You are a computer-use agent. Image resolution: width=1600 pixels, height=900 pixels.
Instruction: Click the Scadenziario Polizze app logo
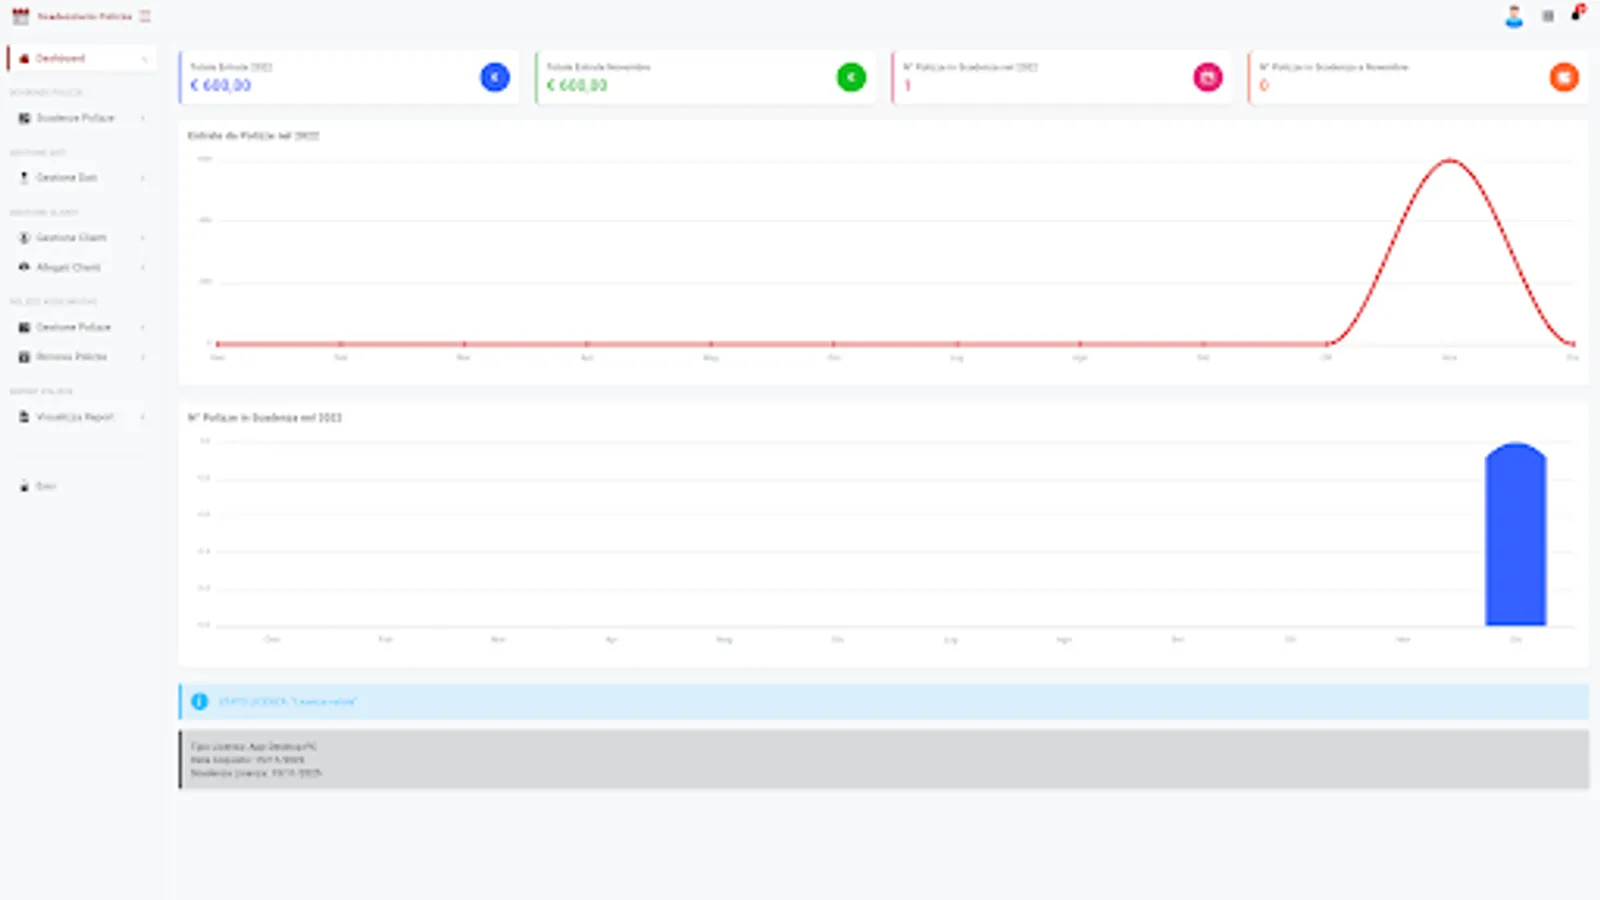pos(20,16)
